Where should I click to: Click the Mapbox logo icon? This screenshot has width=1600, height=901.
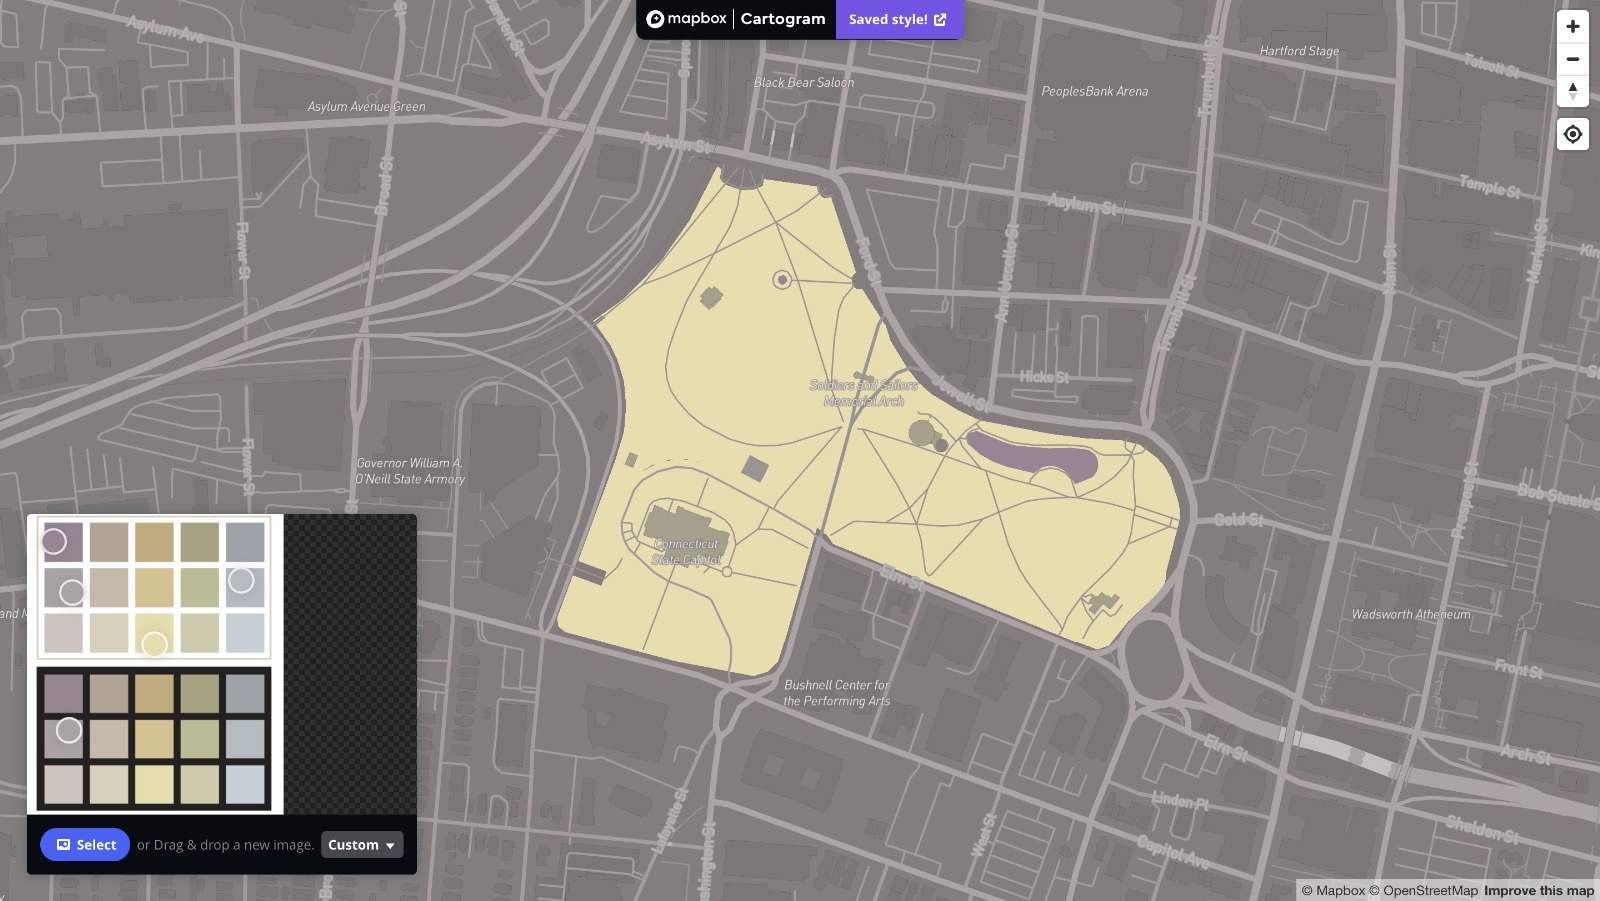point(655,19)
